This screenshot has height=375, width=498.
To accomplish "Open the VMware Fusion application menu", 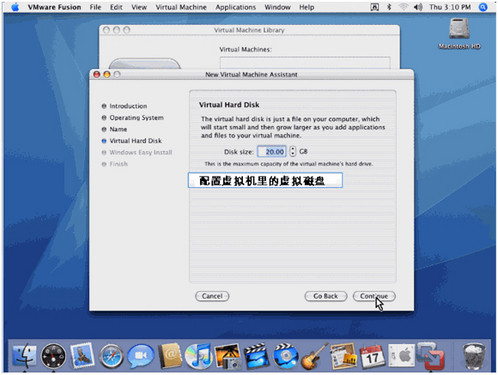I will pyautogui.click(x=54, y=7).
